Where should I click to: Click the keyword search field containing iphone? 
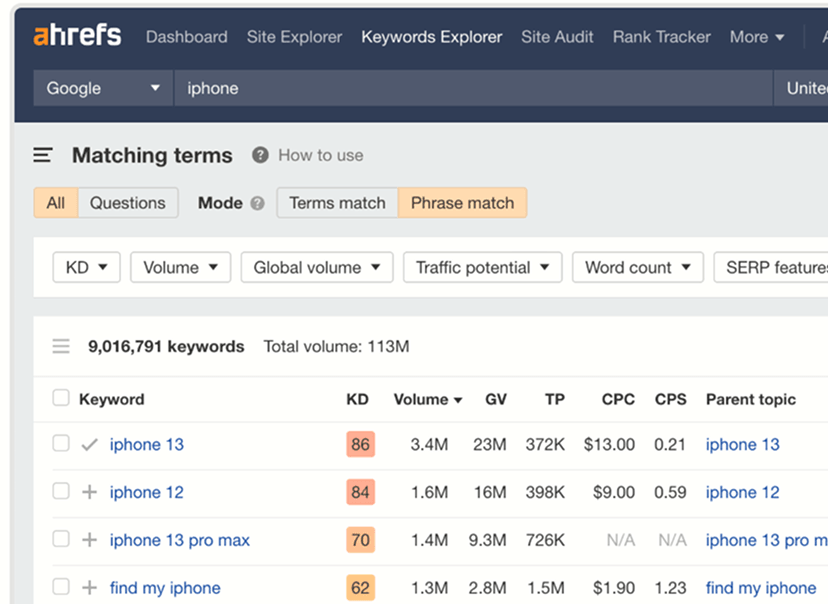pyautogui.click(x=473, y=88)
